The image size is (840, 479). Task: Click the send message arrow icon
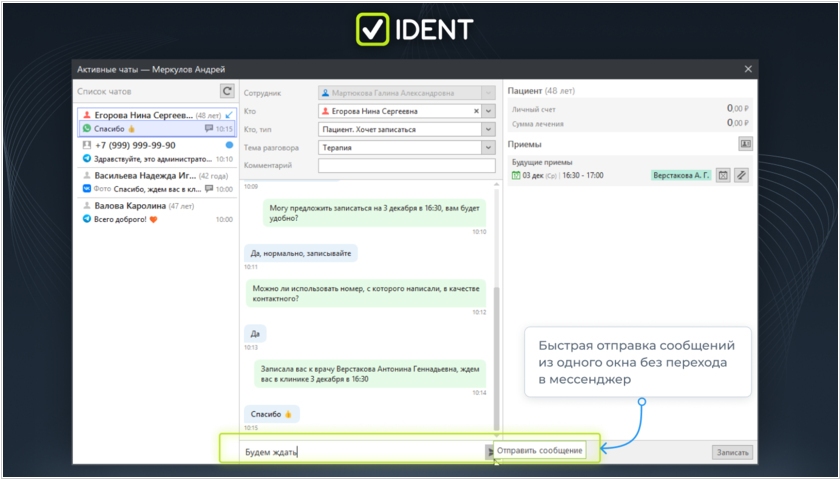click(490, 452)
